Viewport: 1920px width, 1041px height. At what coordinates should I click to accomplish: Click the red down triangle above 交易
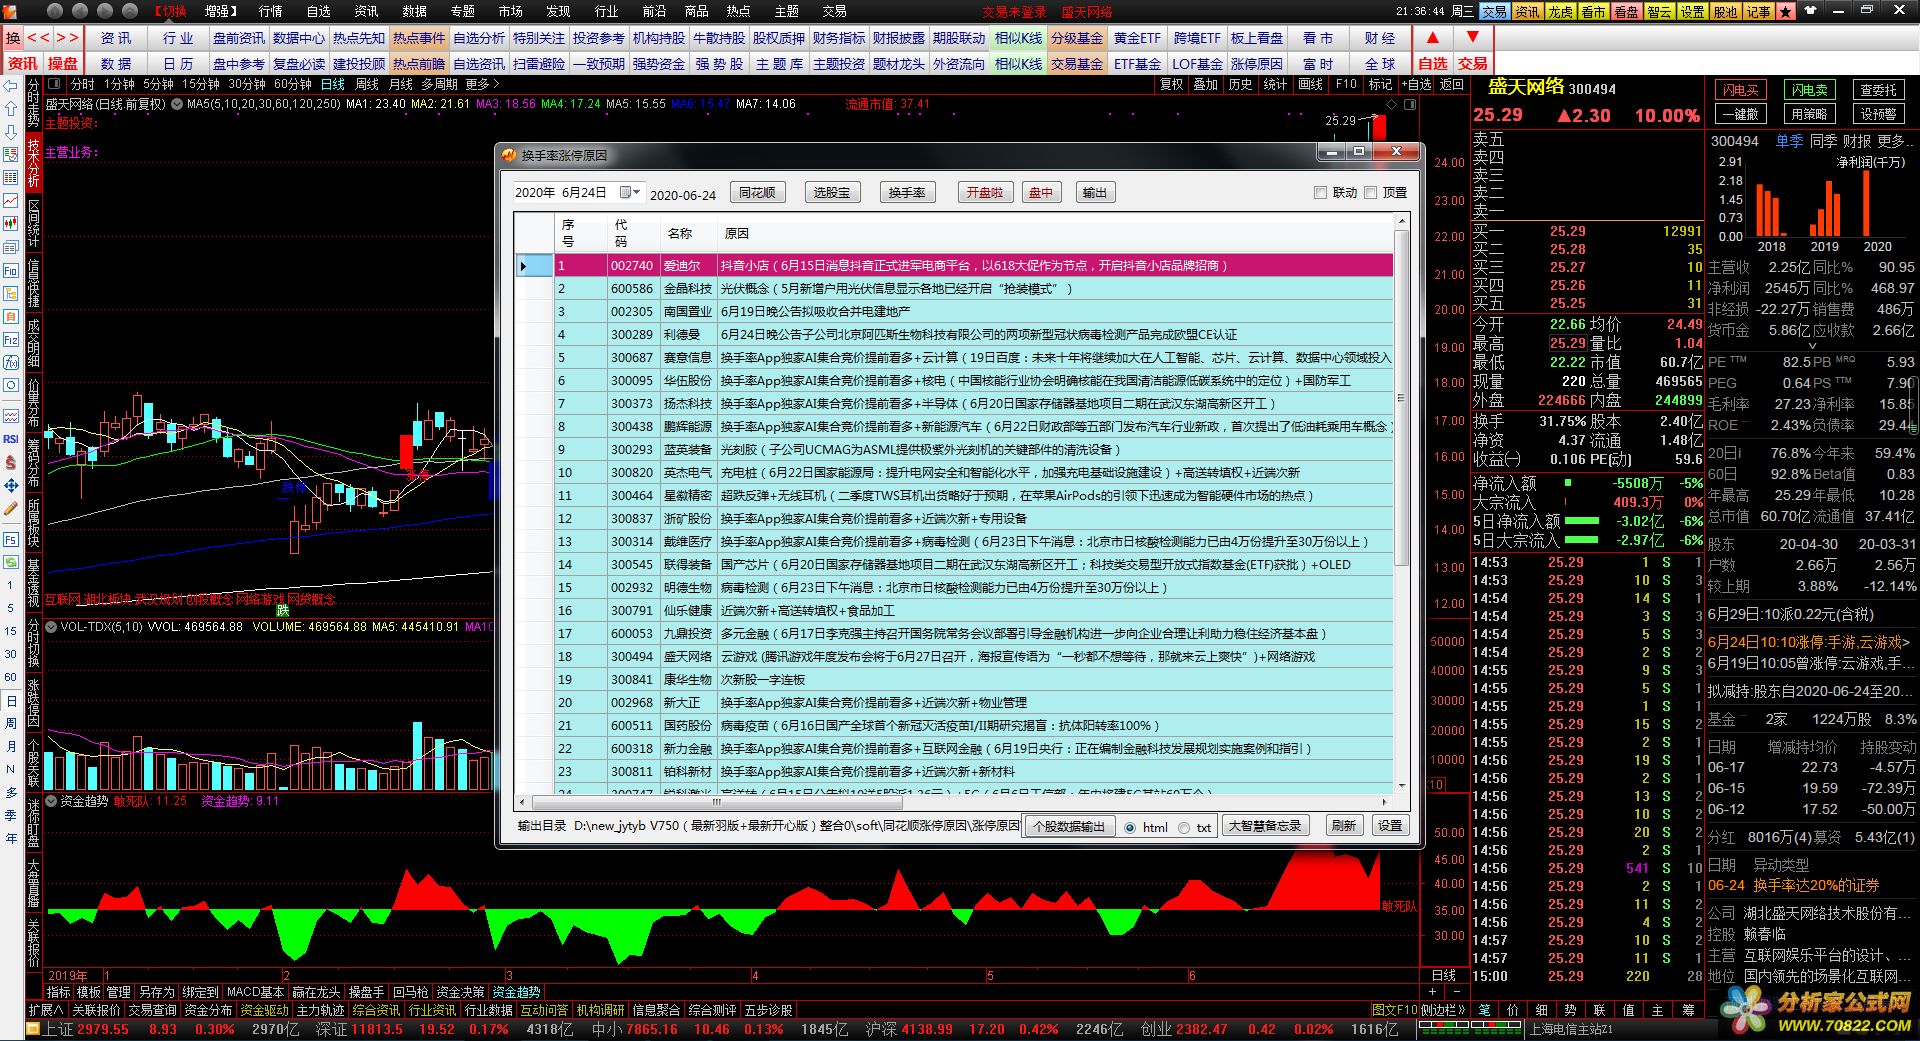coord(1472,37)
